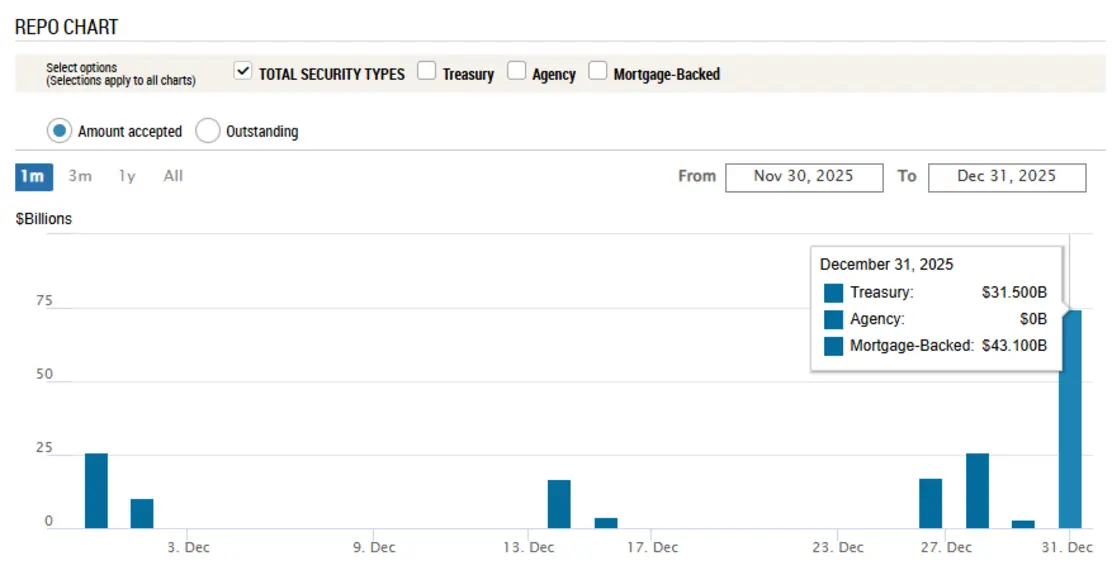Viewport: 1112px width, 575px height.
Task: Select the Amount accepted radio button
Action: point(60,131)
